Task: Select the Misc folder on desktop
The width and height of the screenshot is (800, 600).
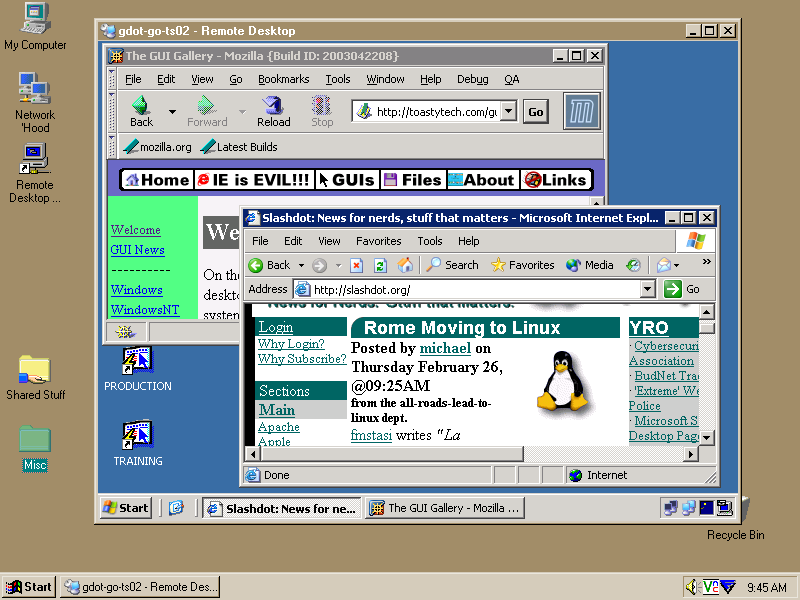Action: tap(35, 448)
